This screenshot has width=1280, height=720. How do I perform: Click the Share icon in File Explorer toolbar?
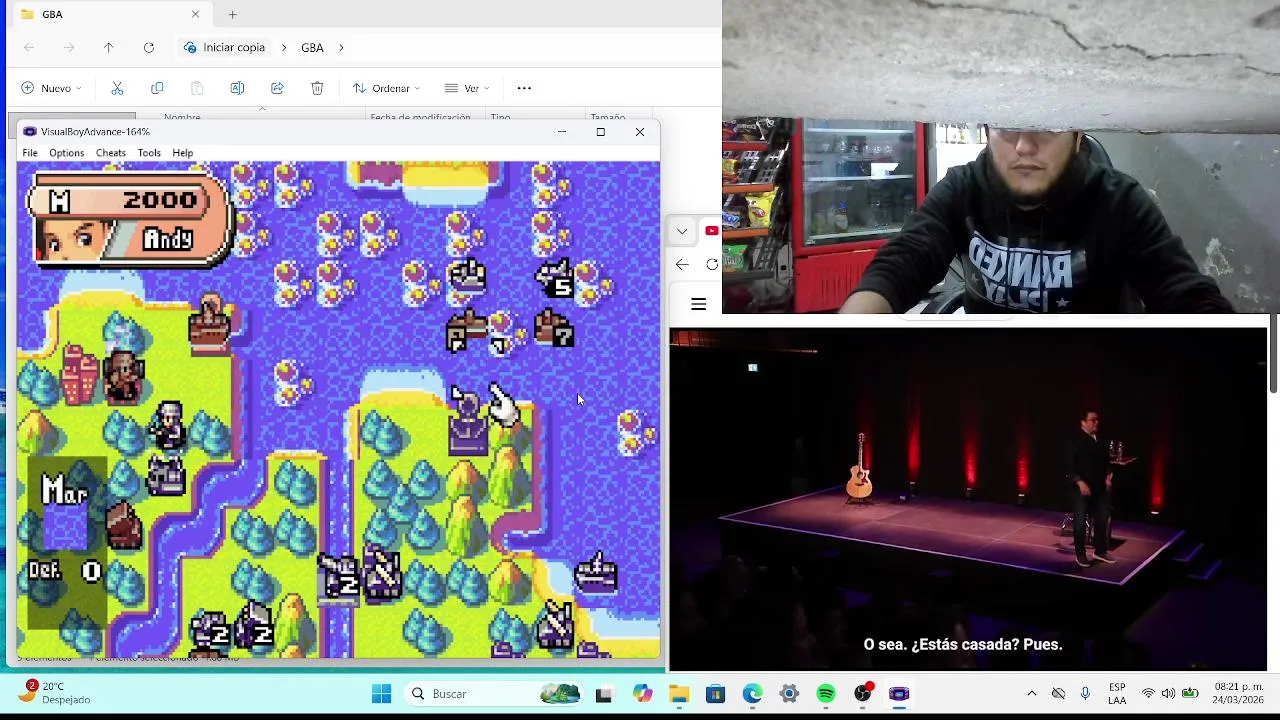pos(277,88)
